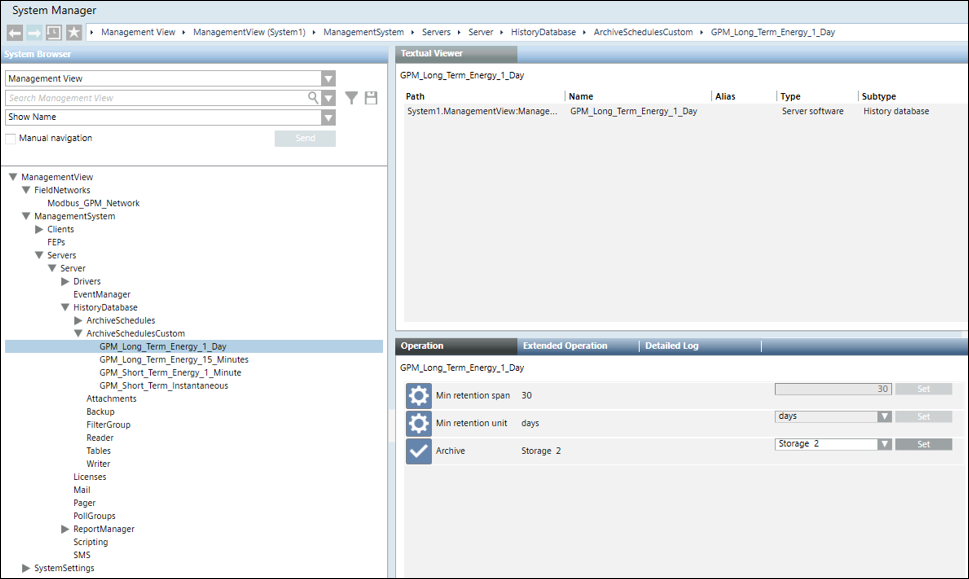Screen dimensions: 969x579
Task: Click the back navigation arrow
Action: 15,32
